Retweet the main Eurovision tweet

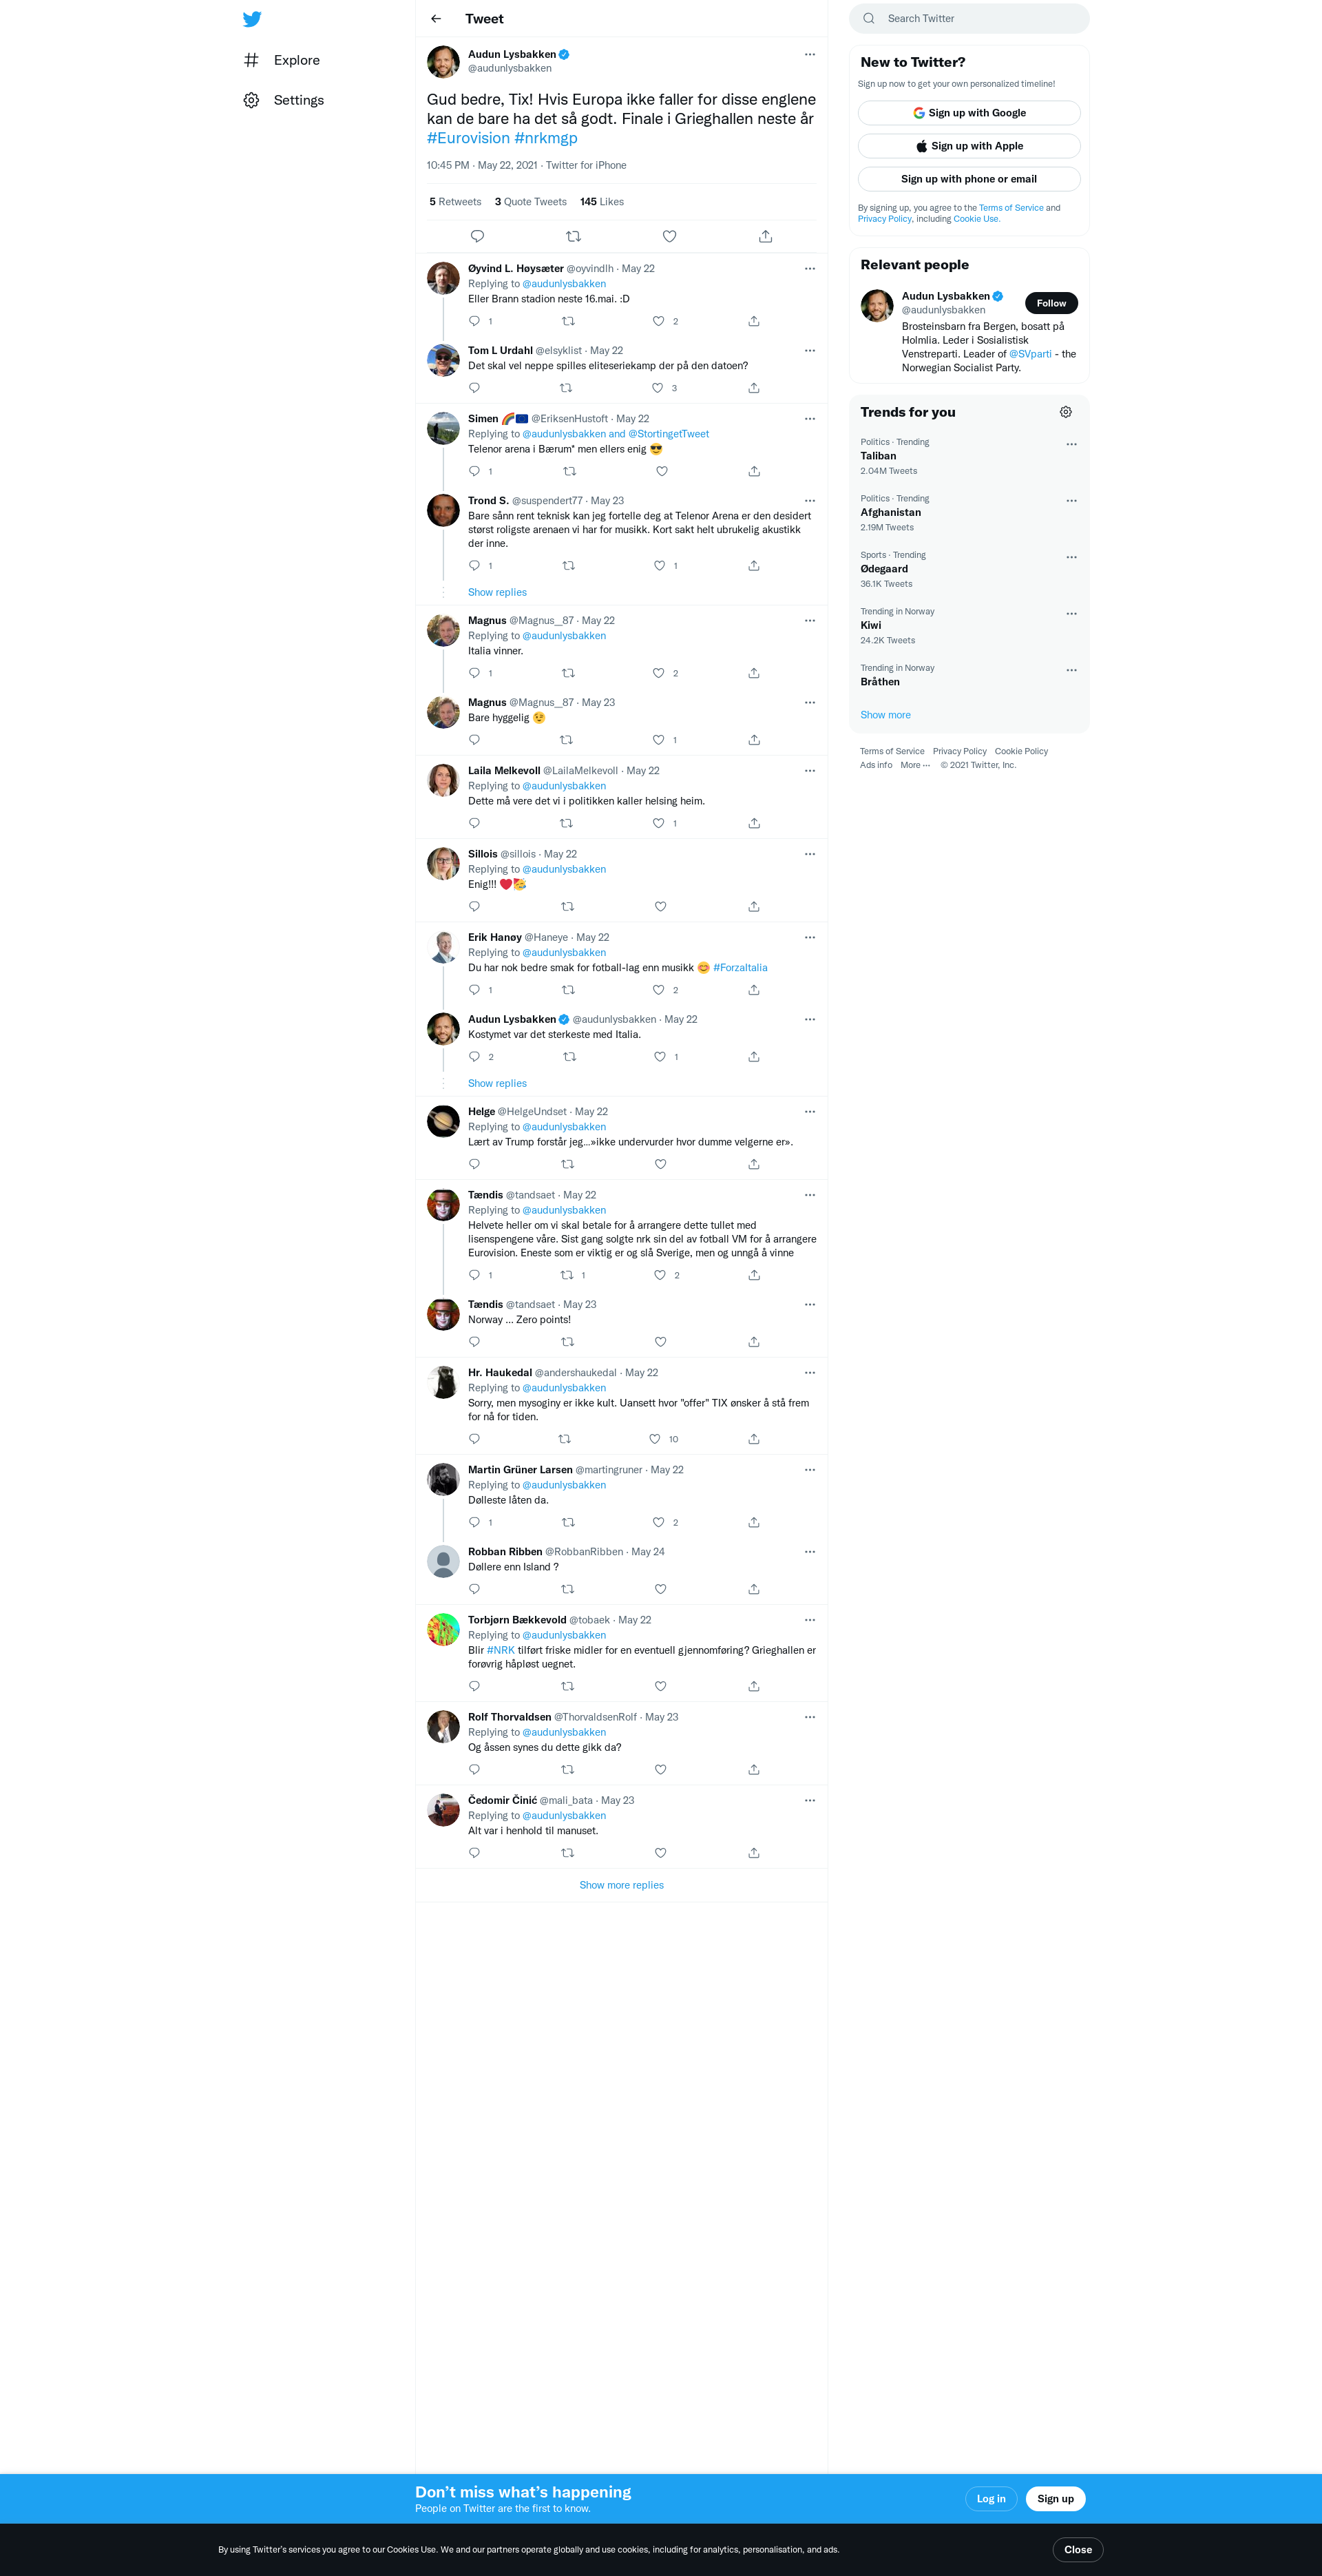point(573,236)
